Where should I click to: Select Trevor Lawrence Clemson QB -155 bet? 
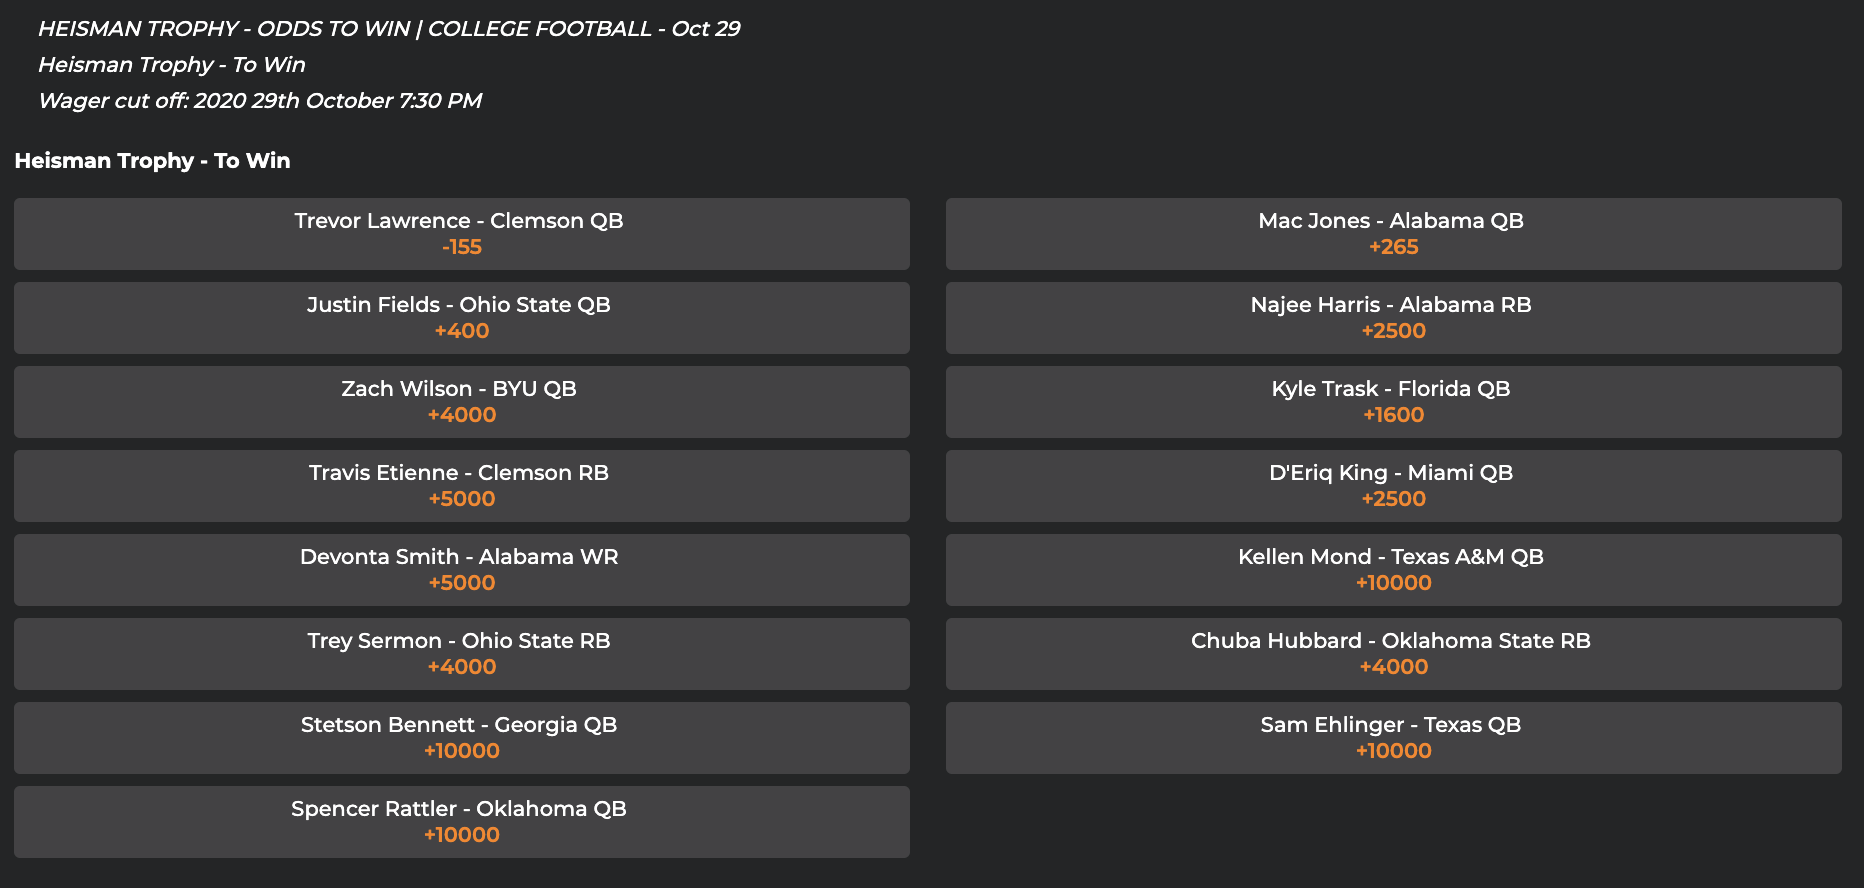(461, 234)
